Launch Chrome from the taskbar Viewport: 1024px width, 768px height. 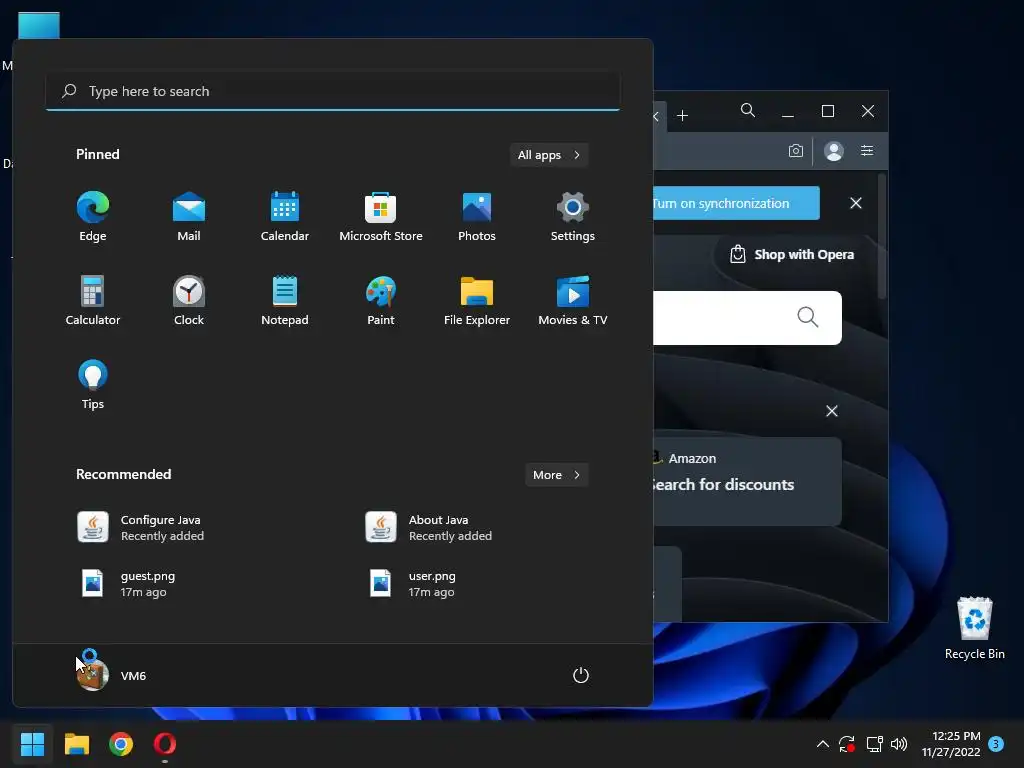(x=121, y=744)
